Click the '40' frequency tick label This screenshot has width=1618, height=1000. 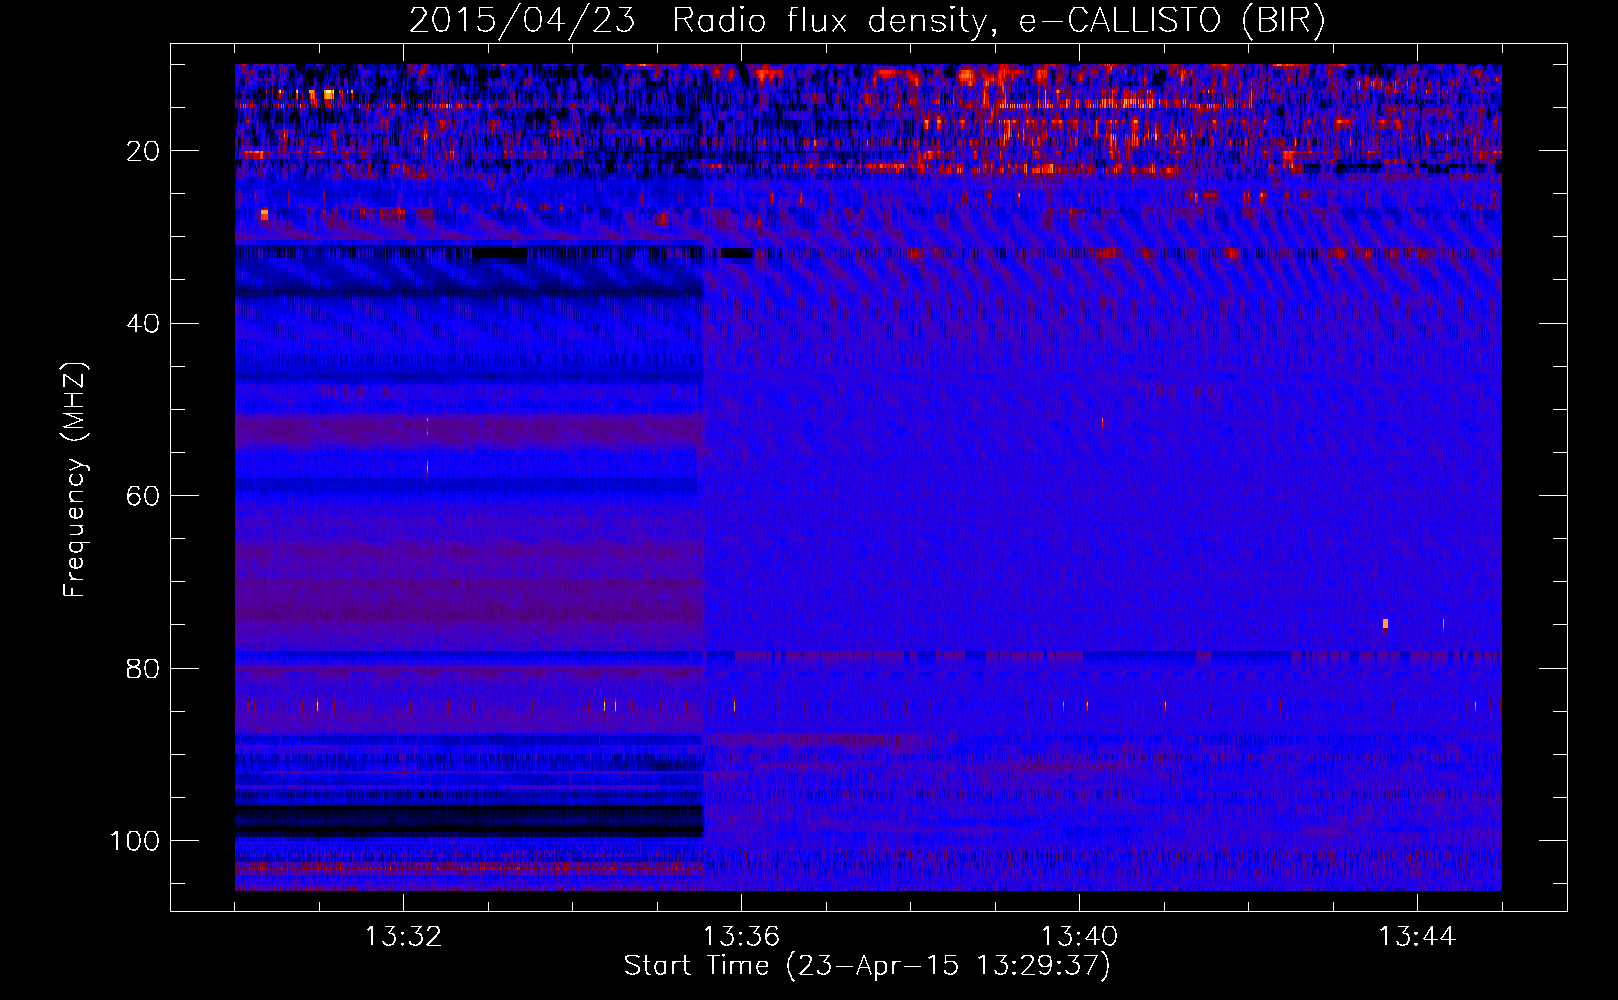pyautogui.click(x=144, y=323)
